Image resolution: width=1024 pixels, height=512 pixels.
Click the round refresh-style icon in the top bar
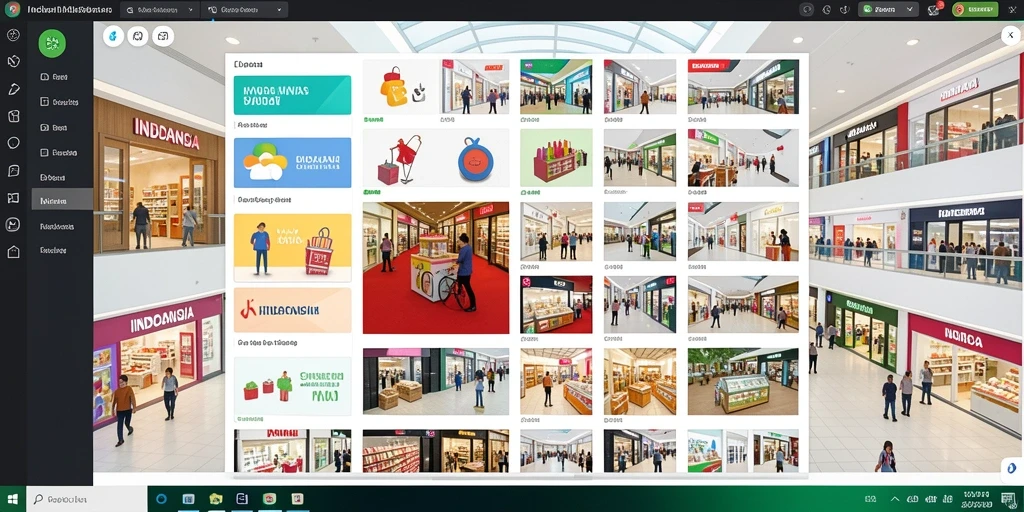coord(808,10)
